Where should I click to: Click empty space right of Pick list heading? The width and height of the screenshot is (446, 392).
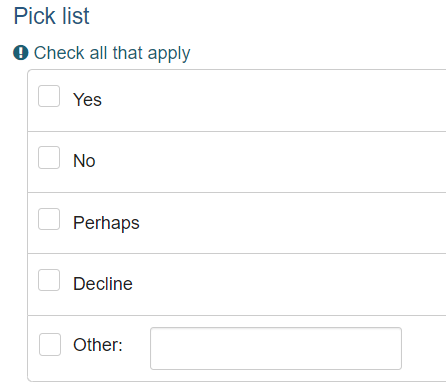tap(267, 16)
